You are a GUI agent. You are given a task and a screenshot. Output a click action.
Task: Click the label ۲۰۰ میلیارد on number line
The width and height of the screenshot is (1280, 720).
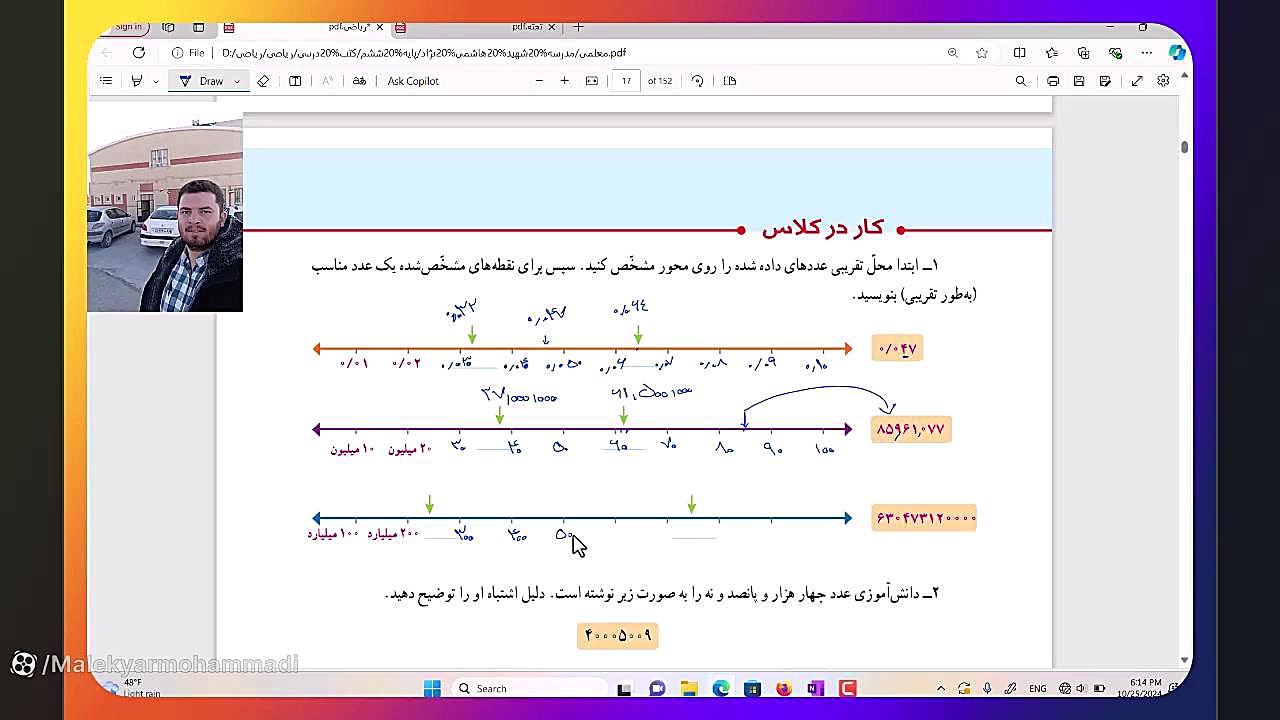click(x=394, y=533)
